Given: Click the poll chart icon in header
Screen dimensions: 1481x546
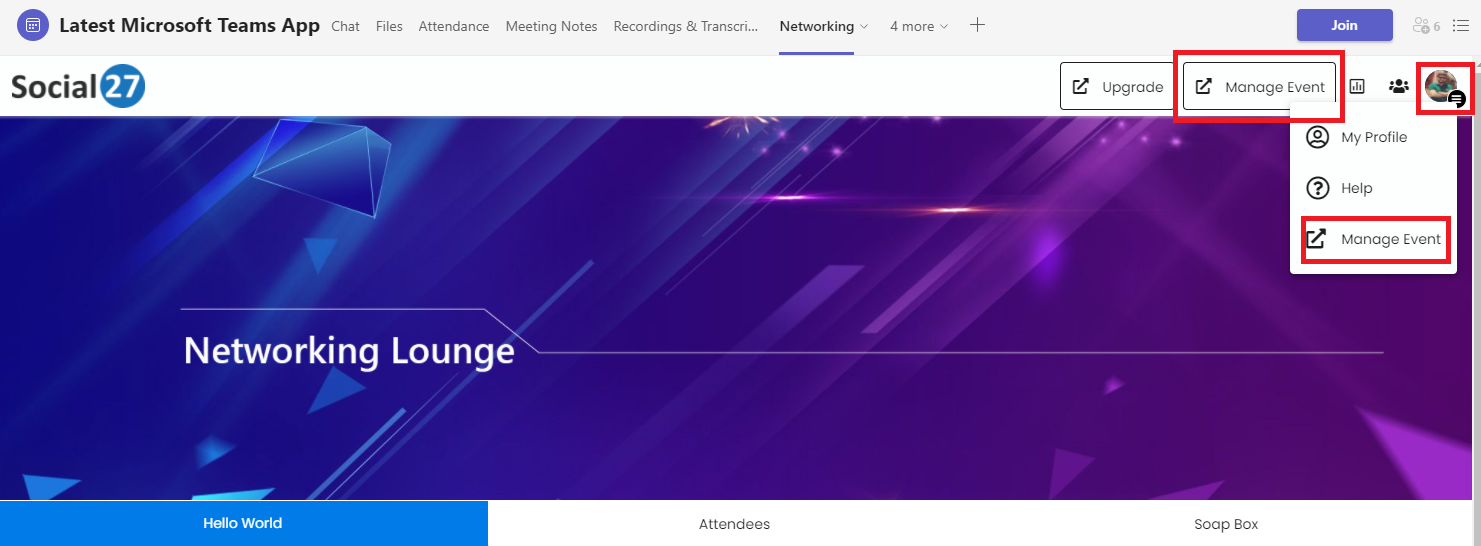Looking at the screenshot, I should [1357, 87].
